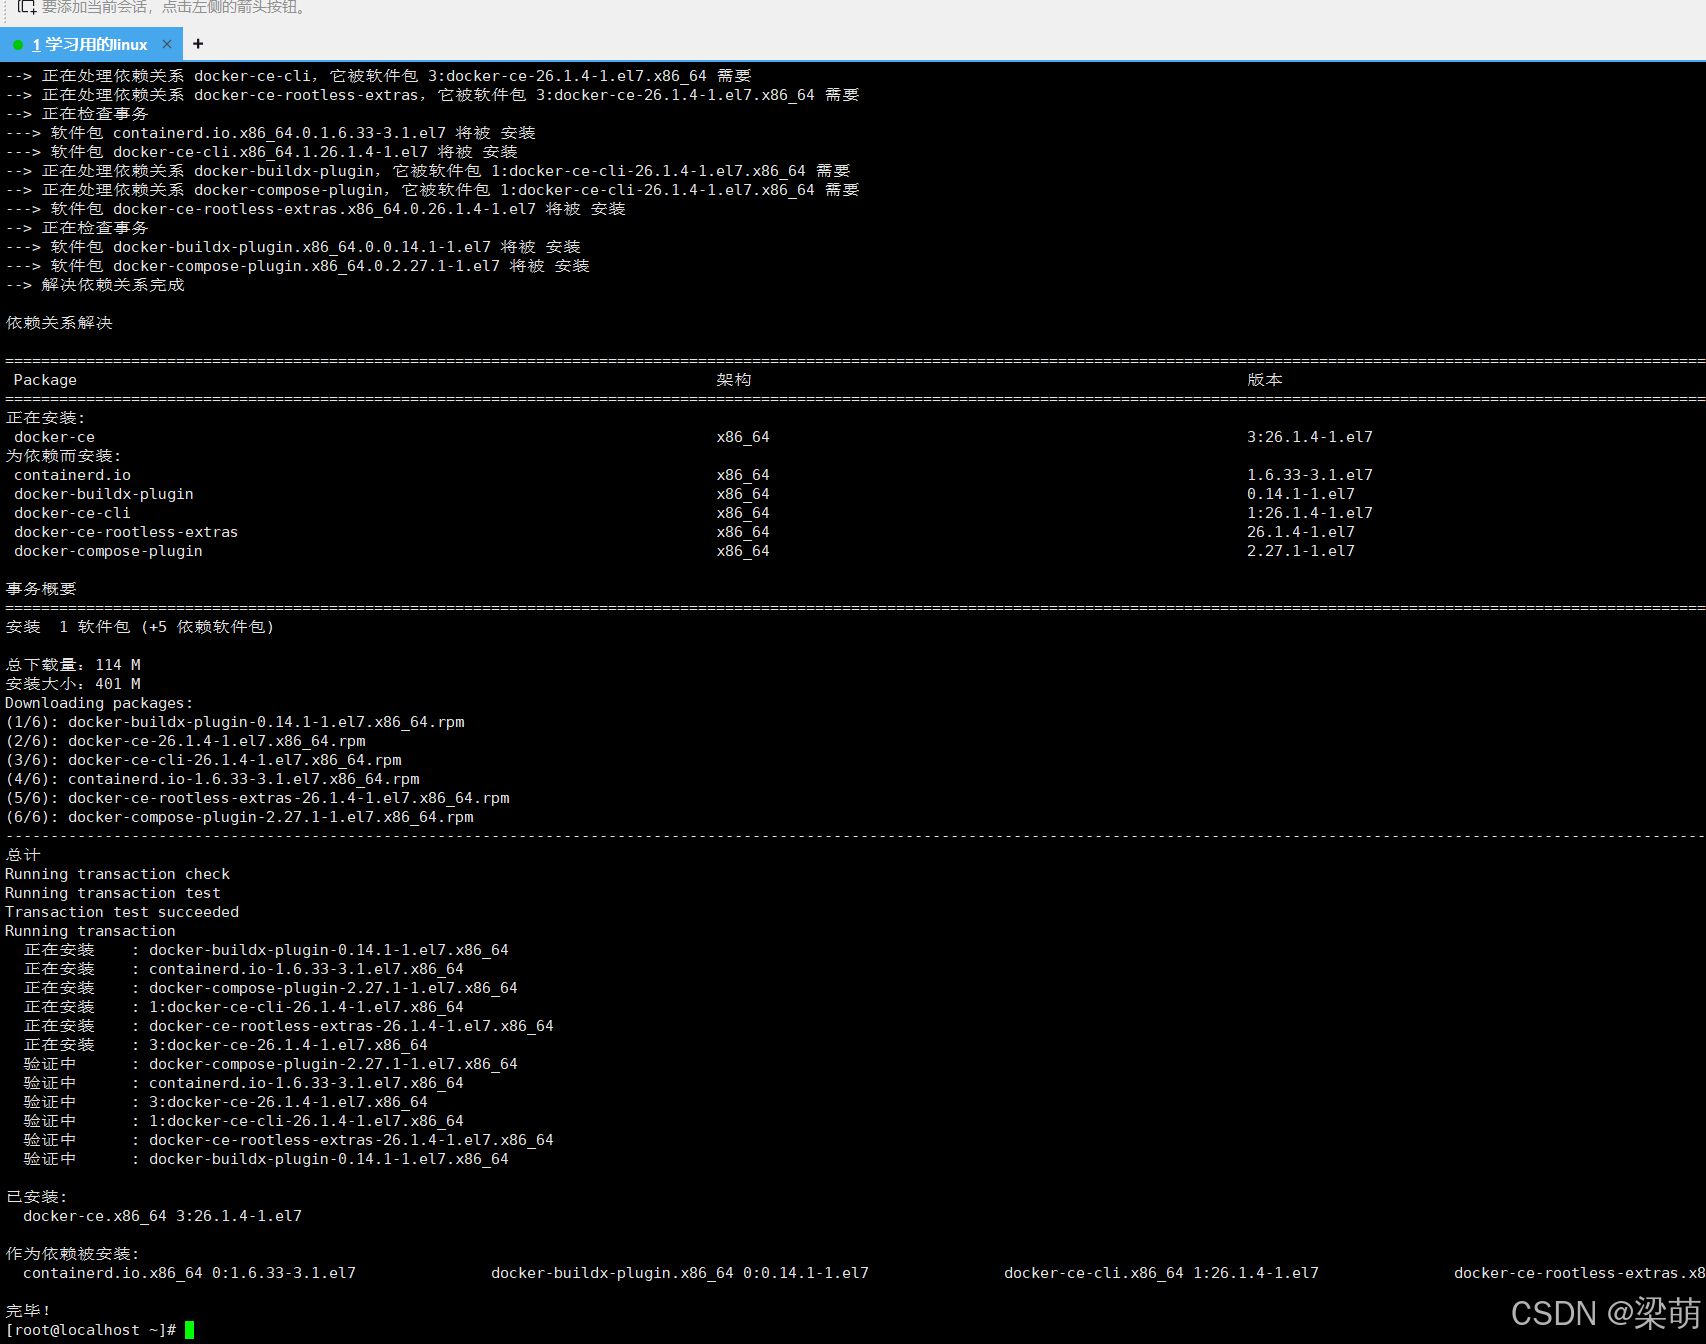Click the 总下载量: 114 M line
Screen dimensions: 1706x1344
tap(73, 665)
